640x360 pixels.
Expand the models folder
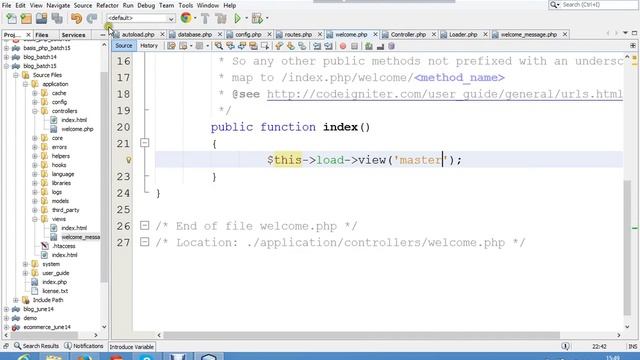[35, 201]
